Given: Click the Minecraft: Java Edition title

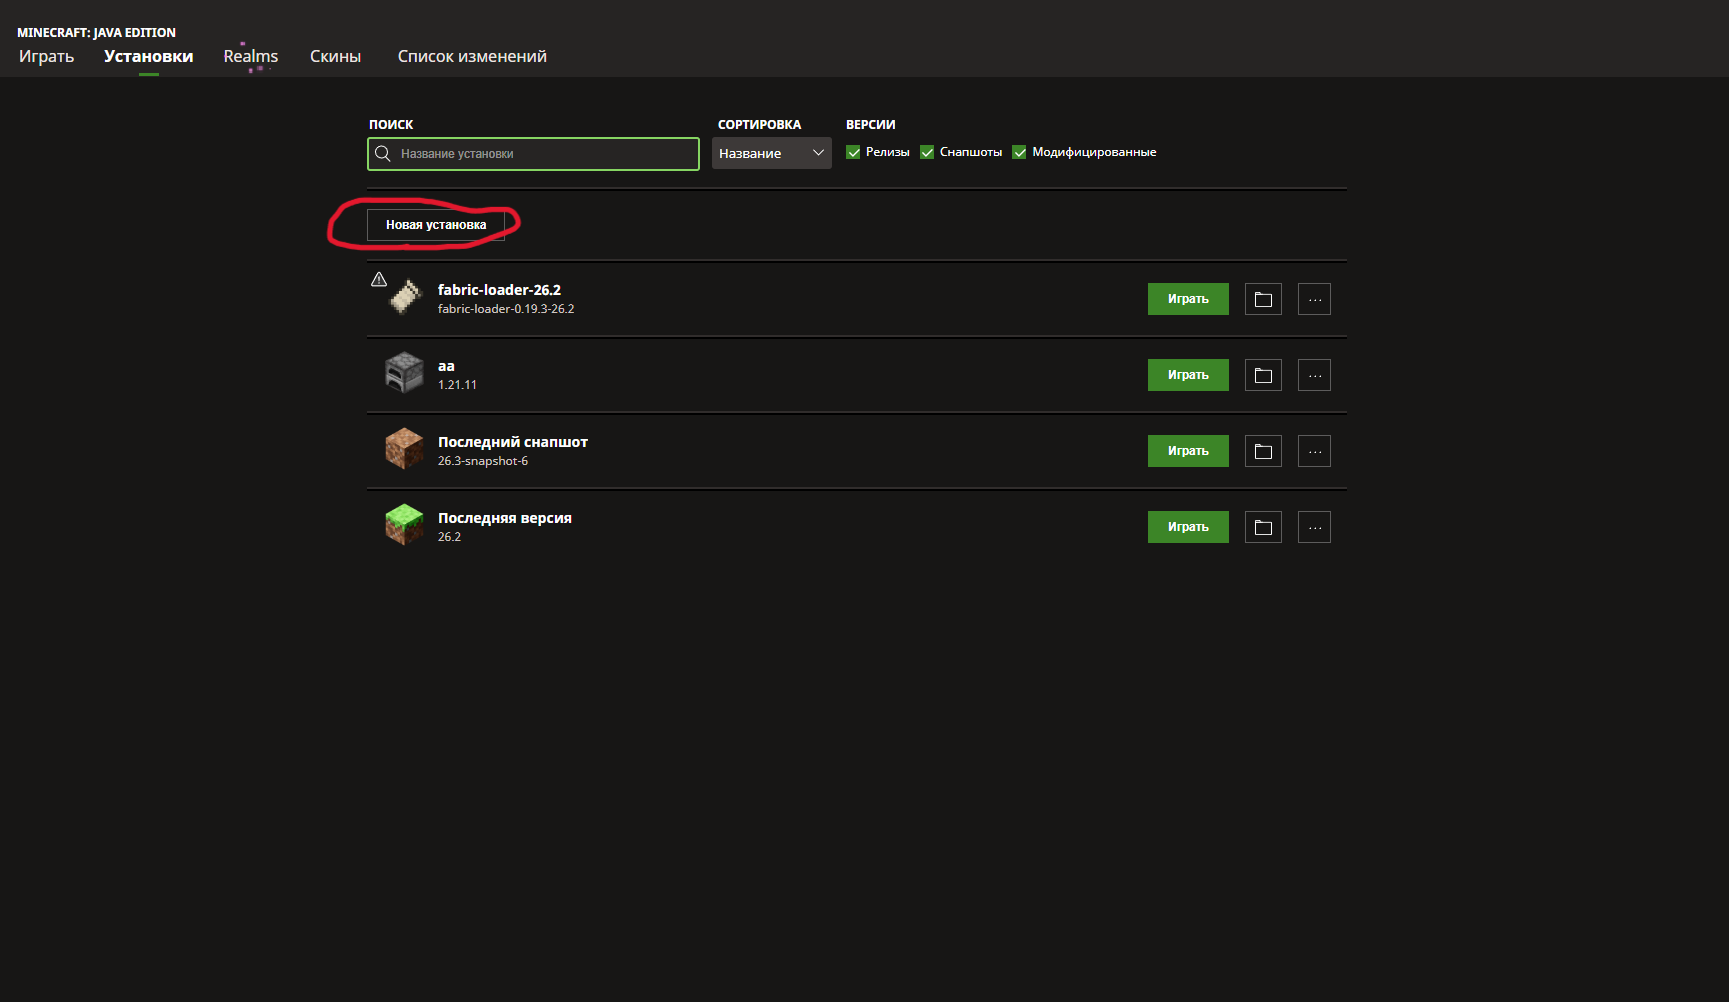Looking at the screenshot, I should [96, 33].
